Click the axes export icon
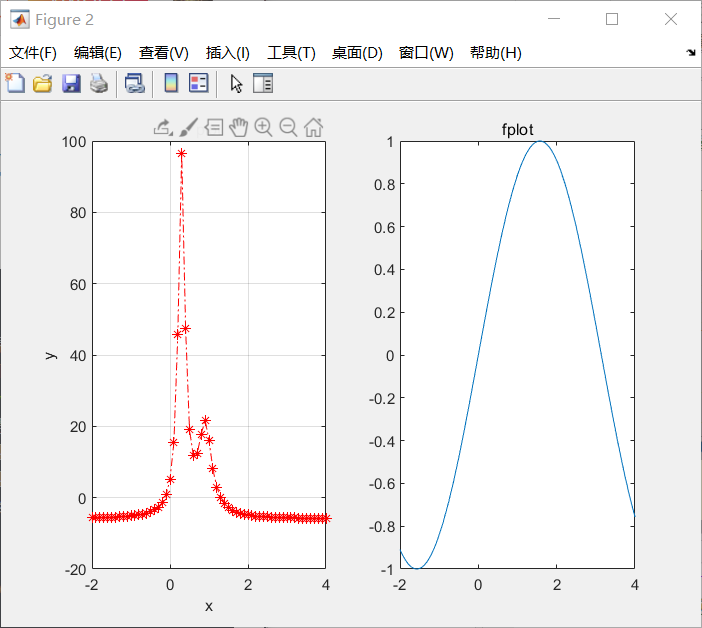This screenshot has height=628, width=702. (x=163, y=128)
